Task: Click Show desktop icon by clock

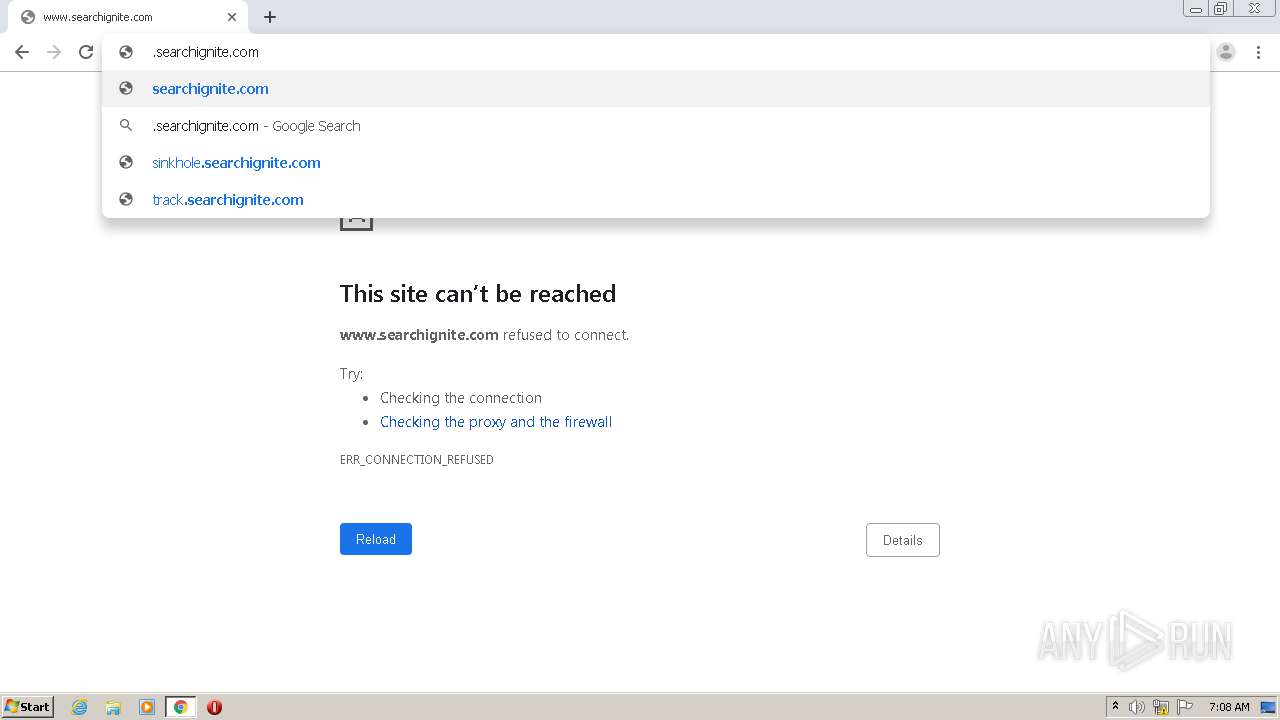Action: [1269, 707]
